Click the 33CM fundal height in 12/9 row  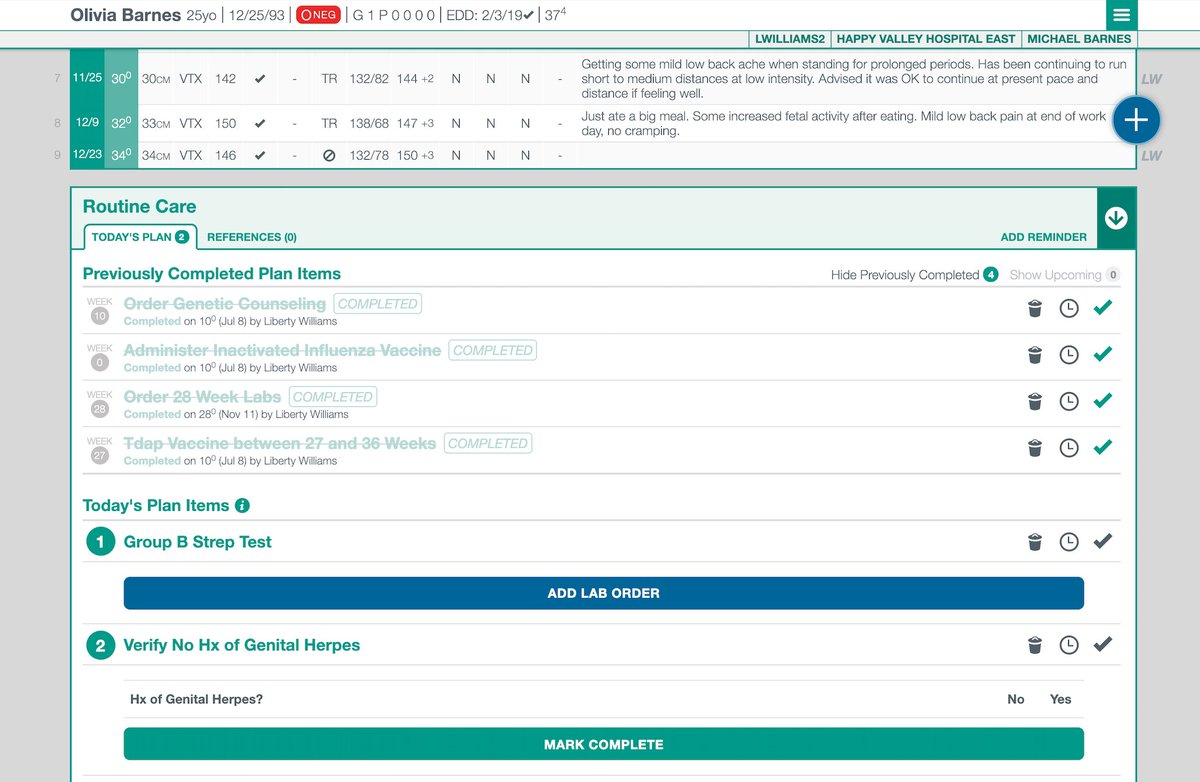pos(155,124)
